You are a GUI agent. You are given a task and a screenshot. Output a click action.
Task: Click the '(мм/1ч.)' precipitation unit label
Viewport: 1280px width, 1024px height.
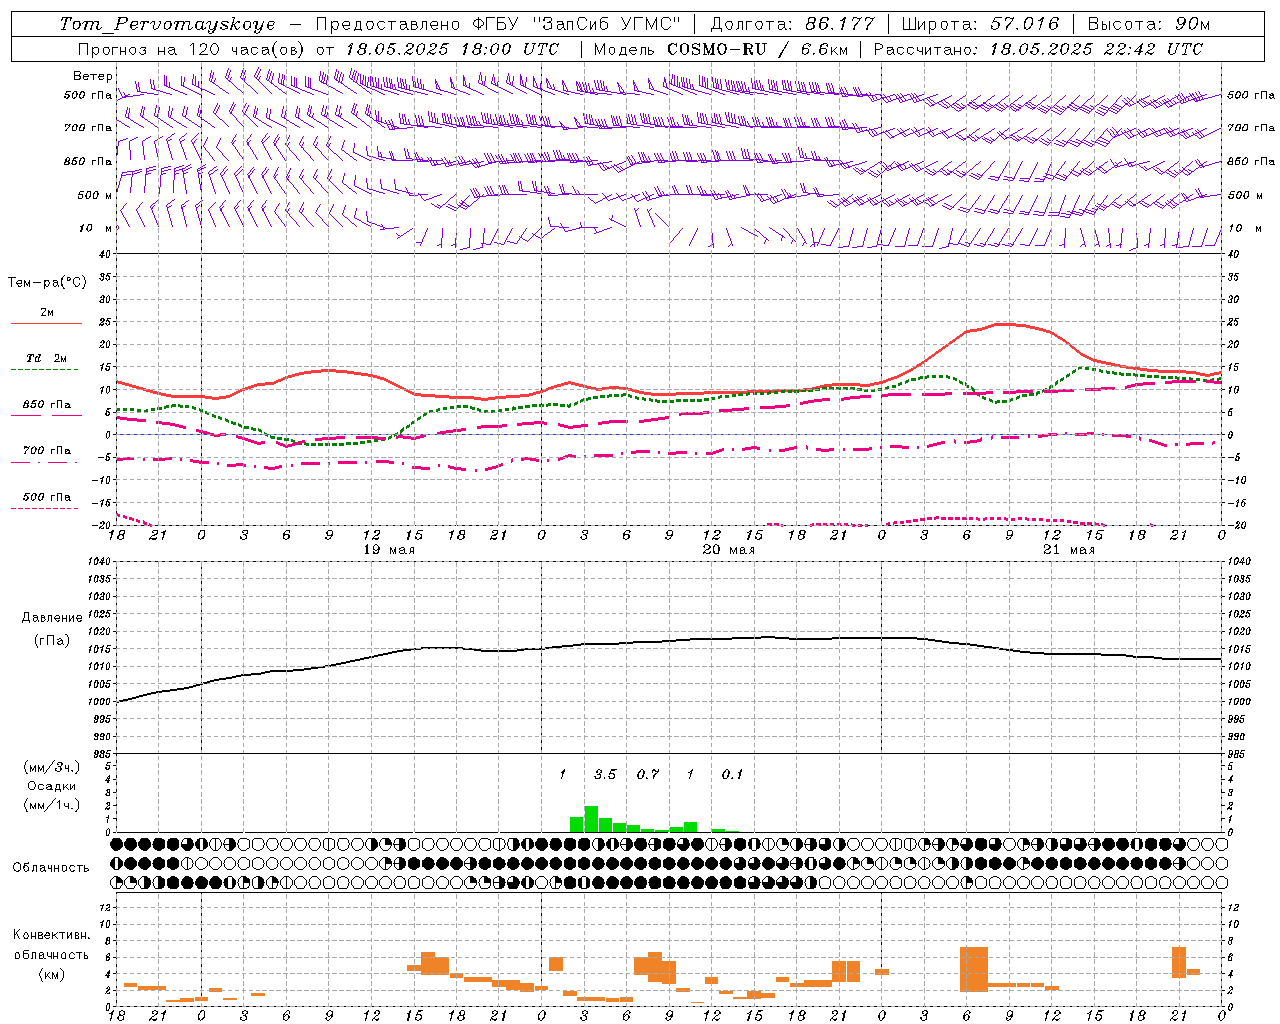pos(52,804)
